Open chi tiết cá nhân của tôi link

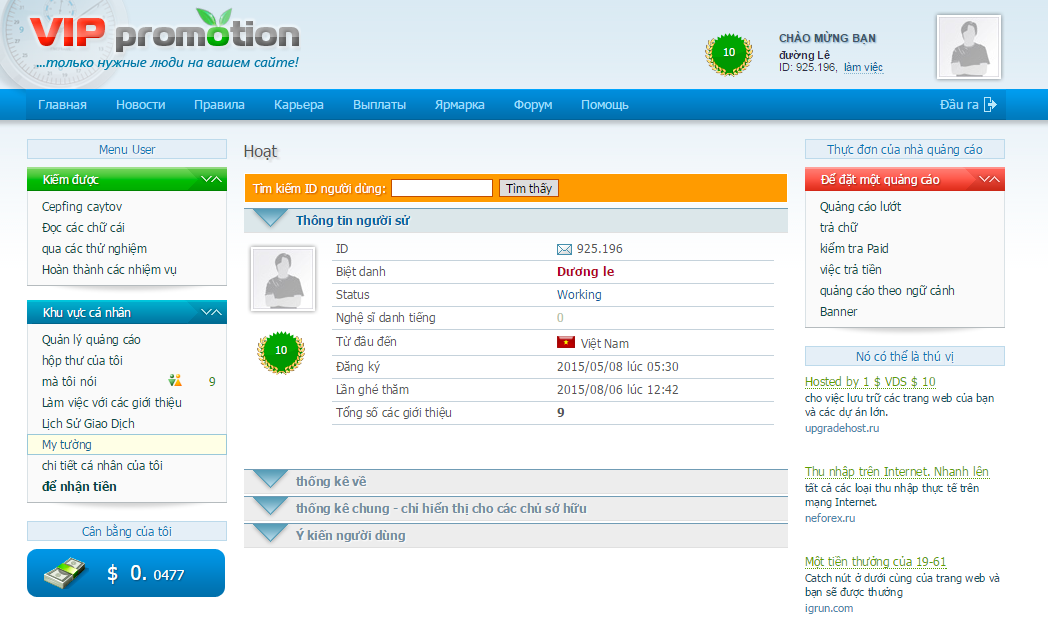click(102, 465)
